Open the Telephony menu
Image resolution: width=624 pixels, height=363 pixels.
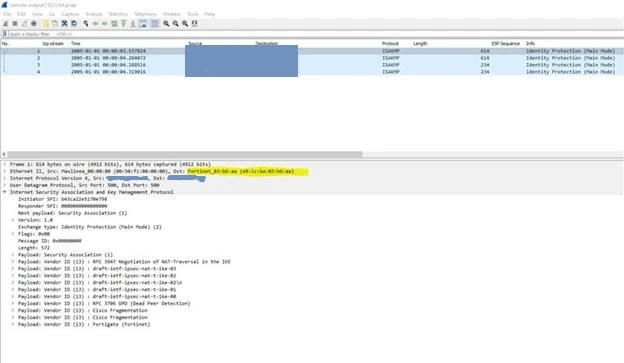coord(145,14)
